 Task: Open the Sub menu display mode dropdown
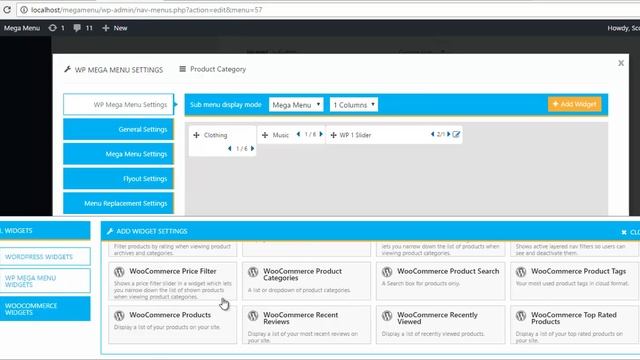(x=296, y=105)
